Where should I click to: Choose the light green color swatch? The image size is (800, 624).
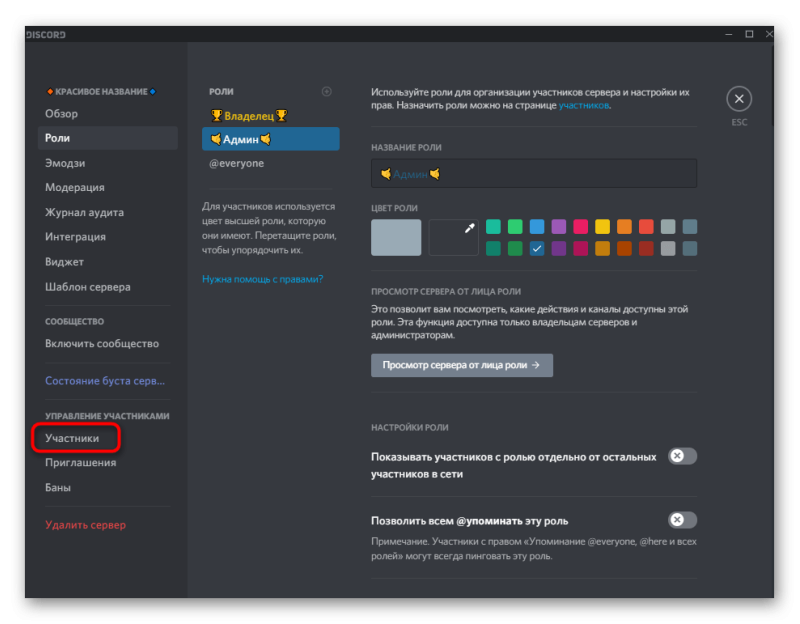tap(515, 226)
